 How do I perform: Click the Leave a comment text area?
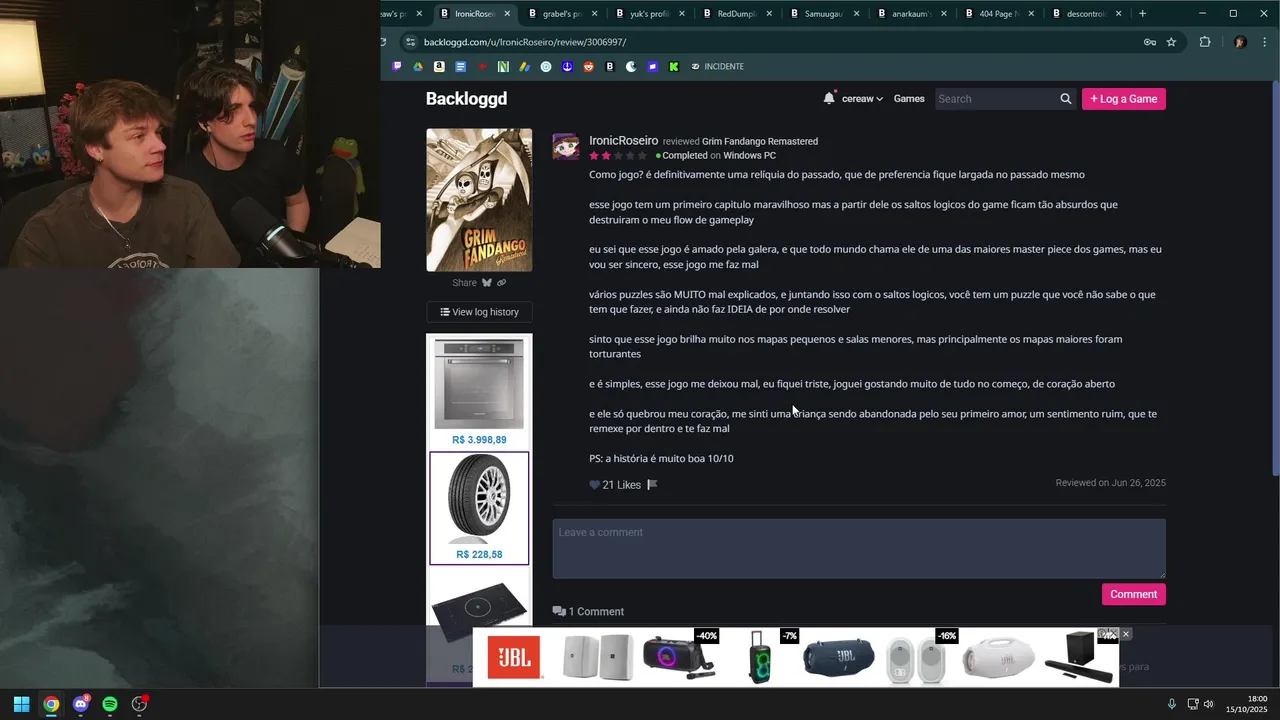tap(859, 548)
